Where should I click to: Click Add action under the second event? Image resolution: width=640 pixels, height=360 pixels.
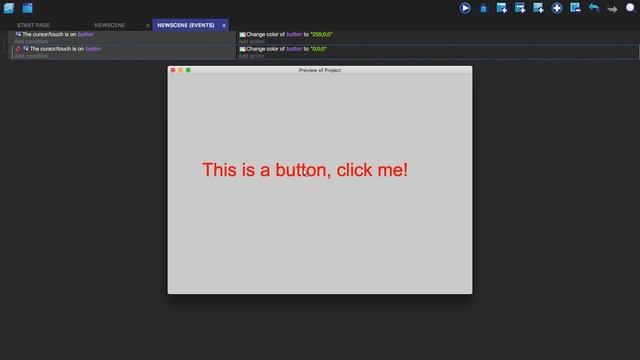click(x=251, y=56)
